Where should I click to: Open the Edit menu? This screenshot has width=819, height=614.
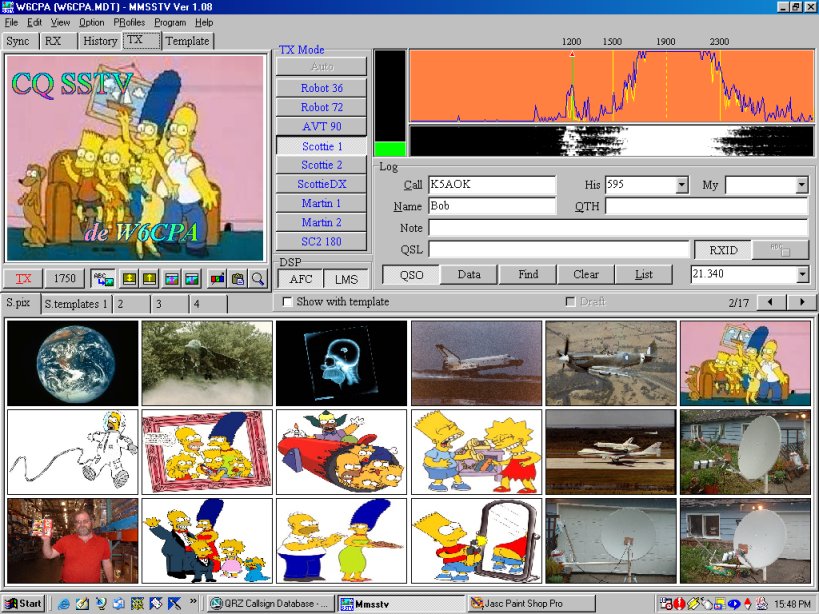coord(34,22)
